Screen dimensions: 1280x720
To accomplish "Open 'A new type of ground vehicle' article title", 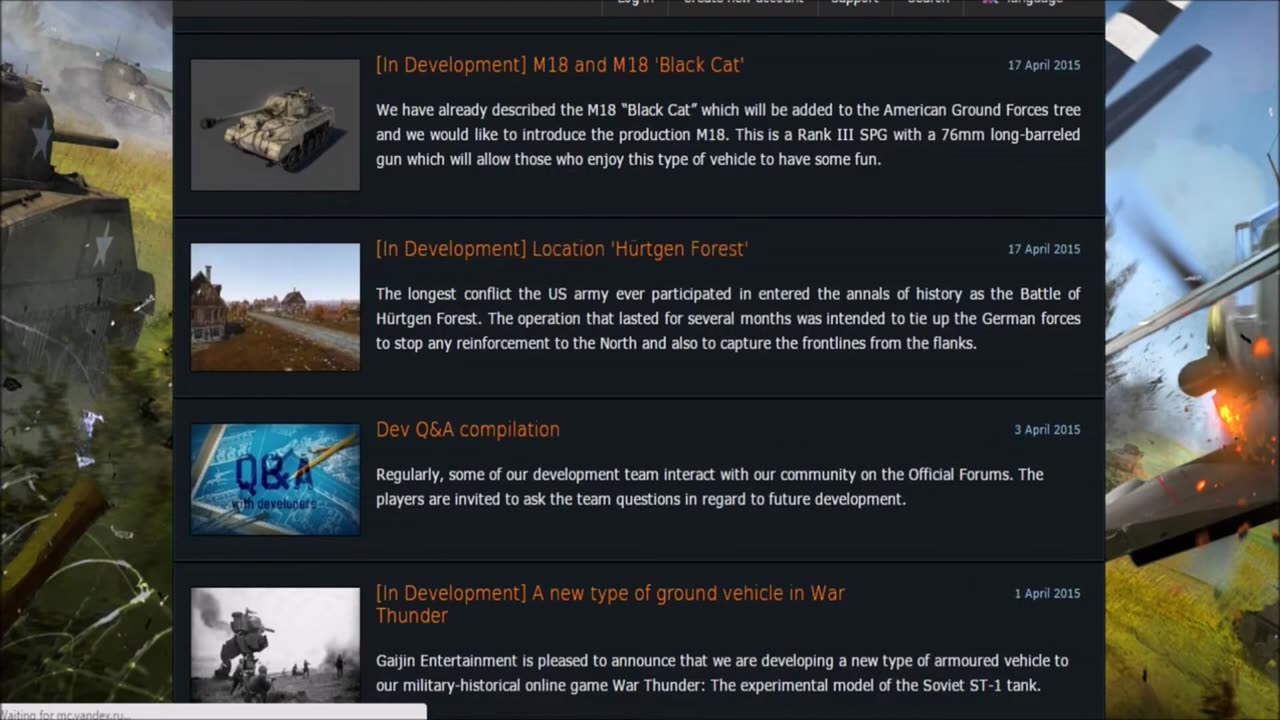I will click(611, 604).
